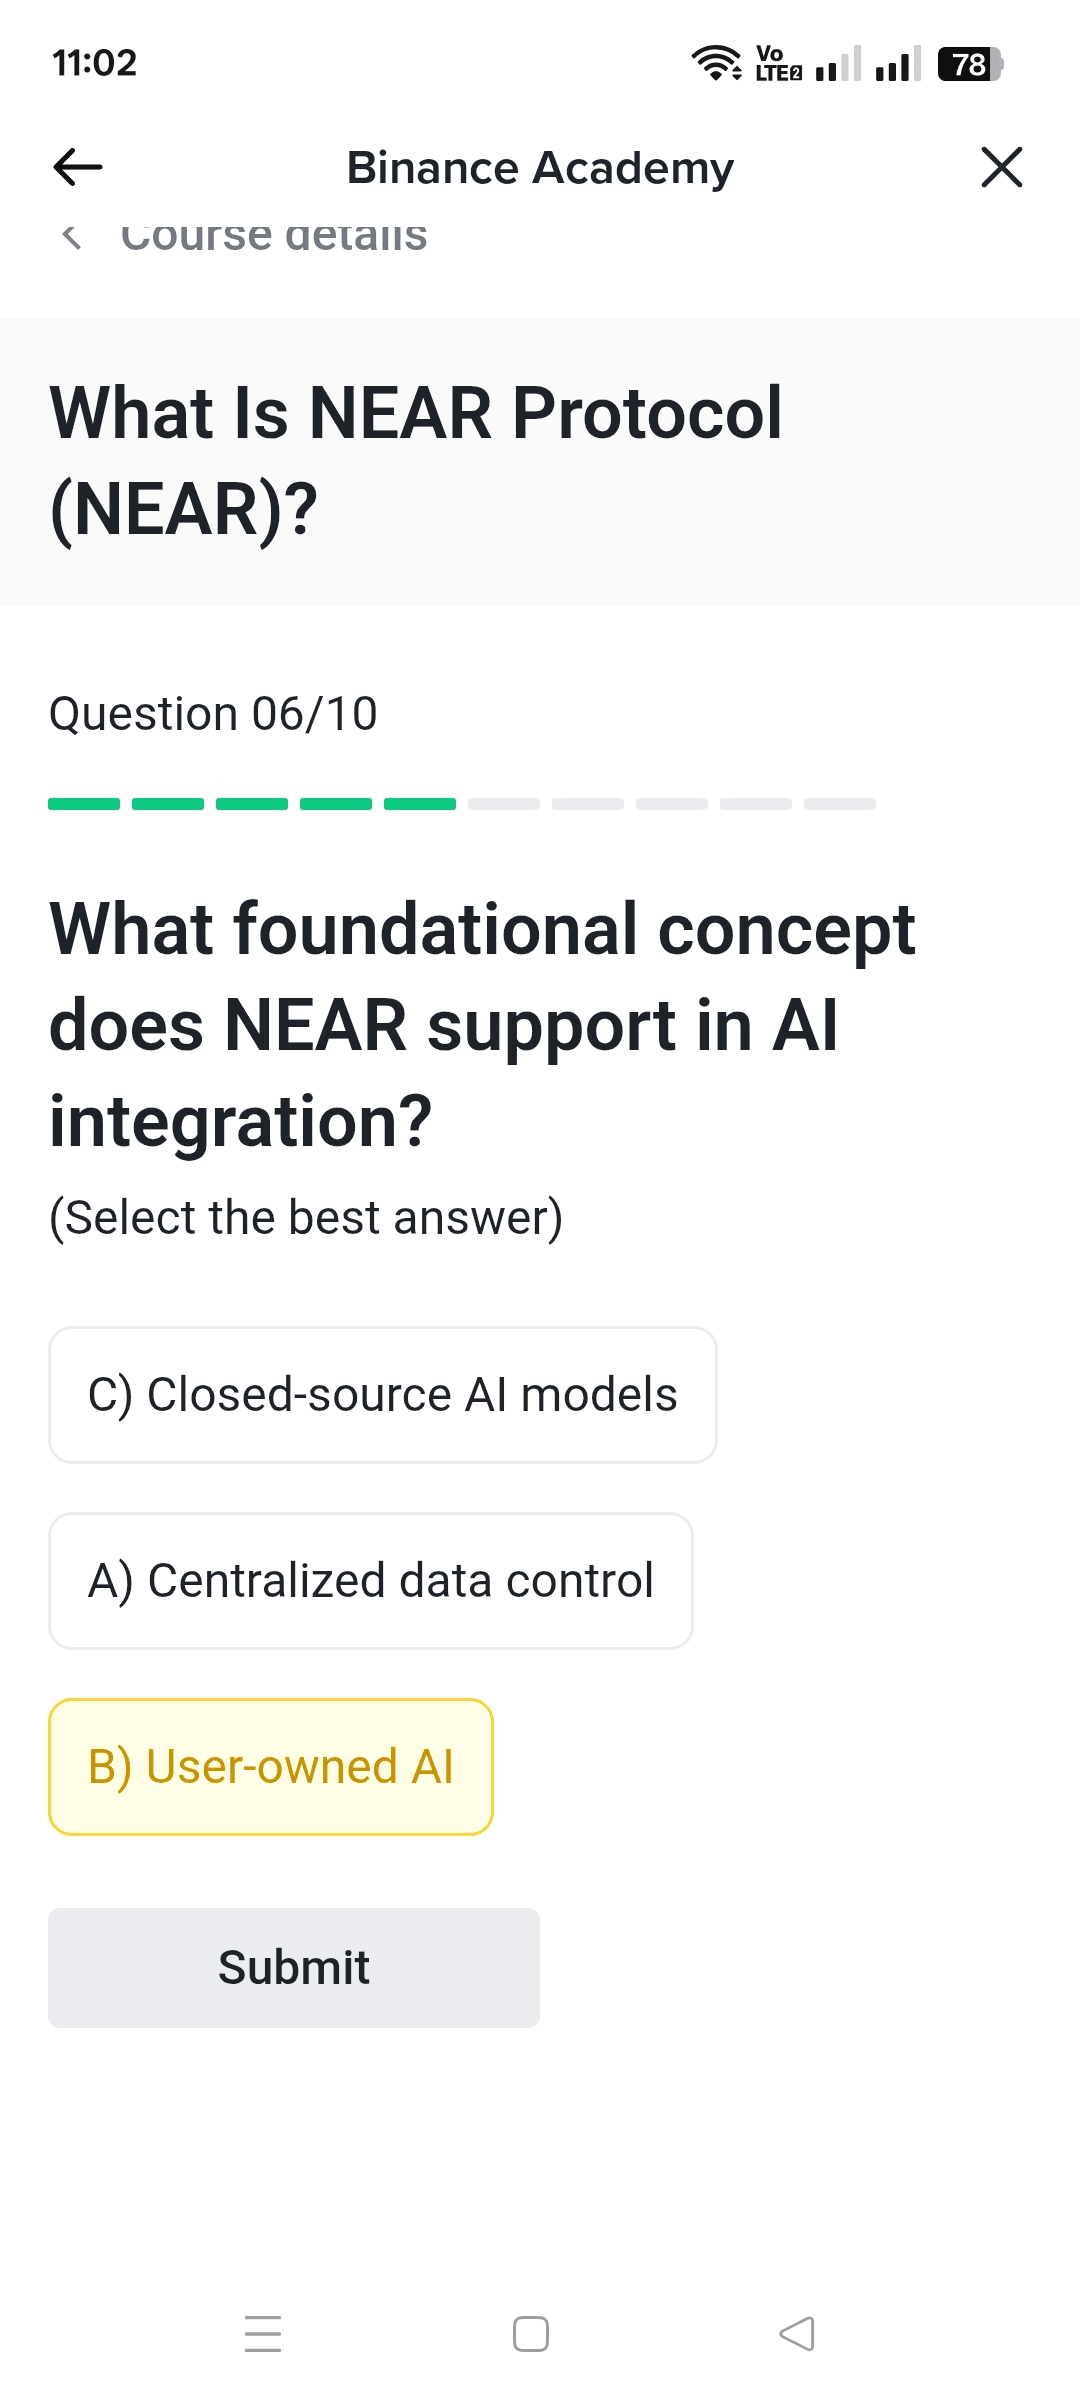Tap the back arrow in the header
1080x2400 pixels.
pyautogui.click(x=78, y=167)
